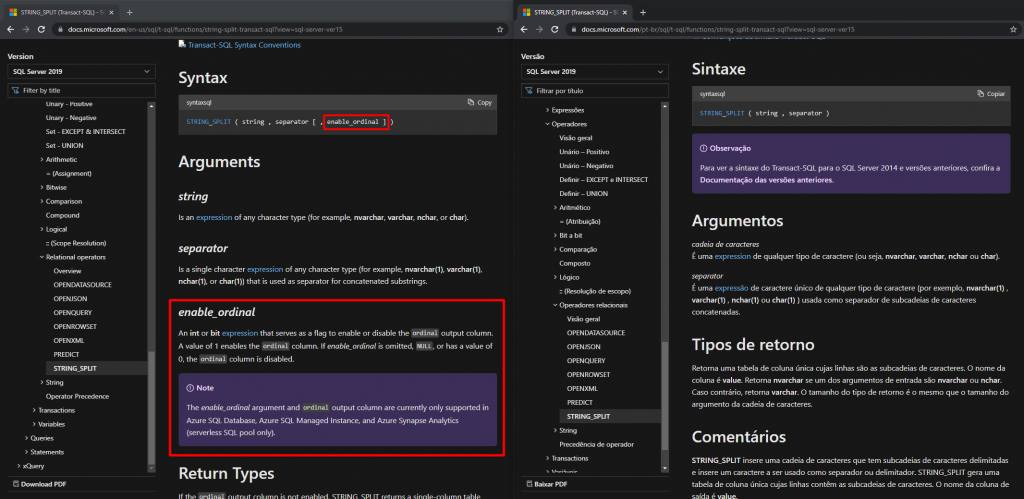Screen dimensions: 1024x499
Task: Select left STRING_SPLIT browser tab
Action: coord(59,12)
